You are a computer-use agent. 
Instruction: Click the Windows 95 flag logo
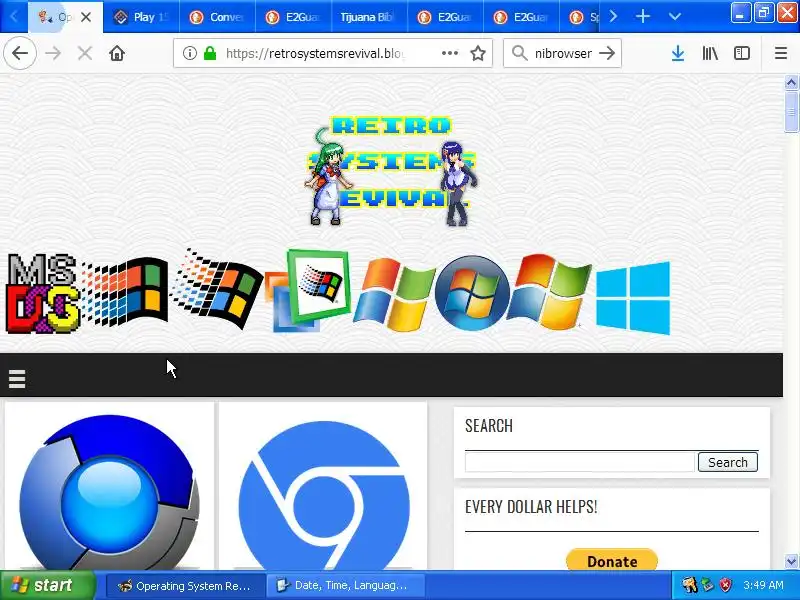(x=216, y=288)
